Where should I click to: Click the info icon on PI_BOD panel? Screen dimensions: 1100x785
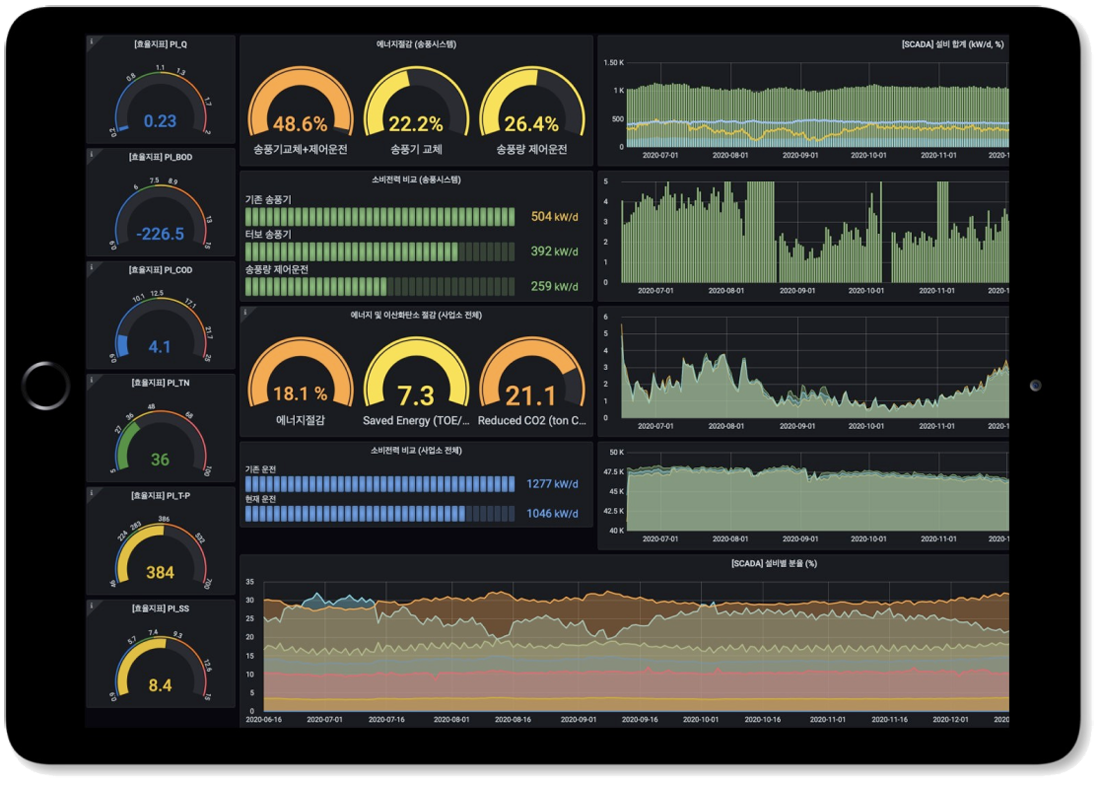coord(92,155)
